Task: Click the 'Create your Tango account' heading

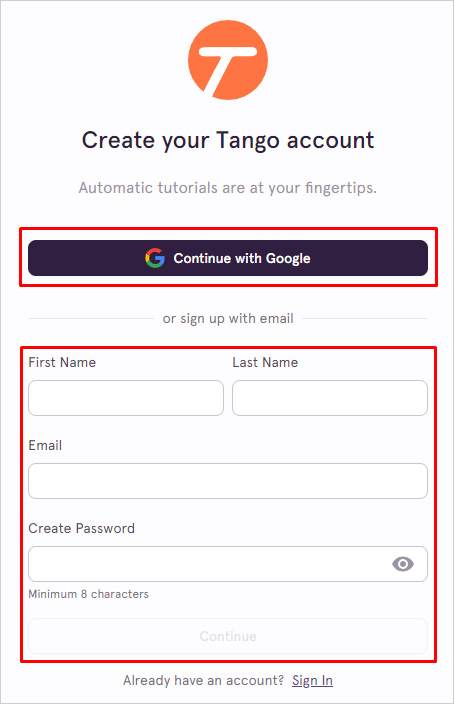Action: (x=228, y=141)
